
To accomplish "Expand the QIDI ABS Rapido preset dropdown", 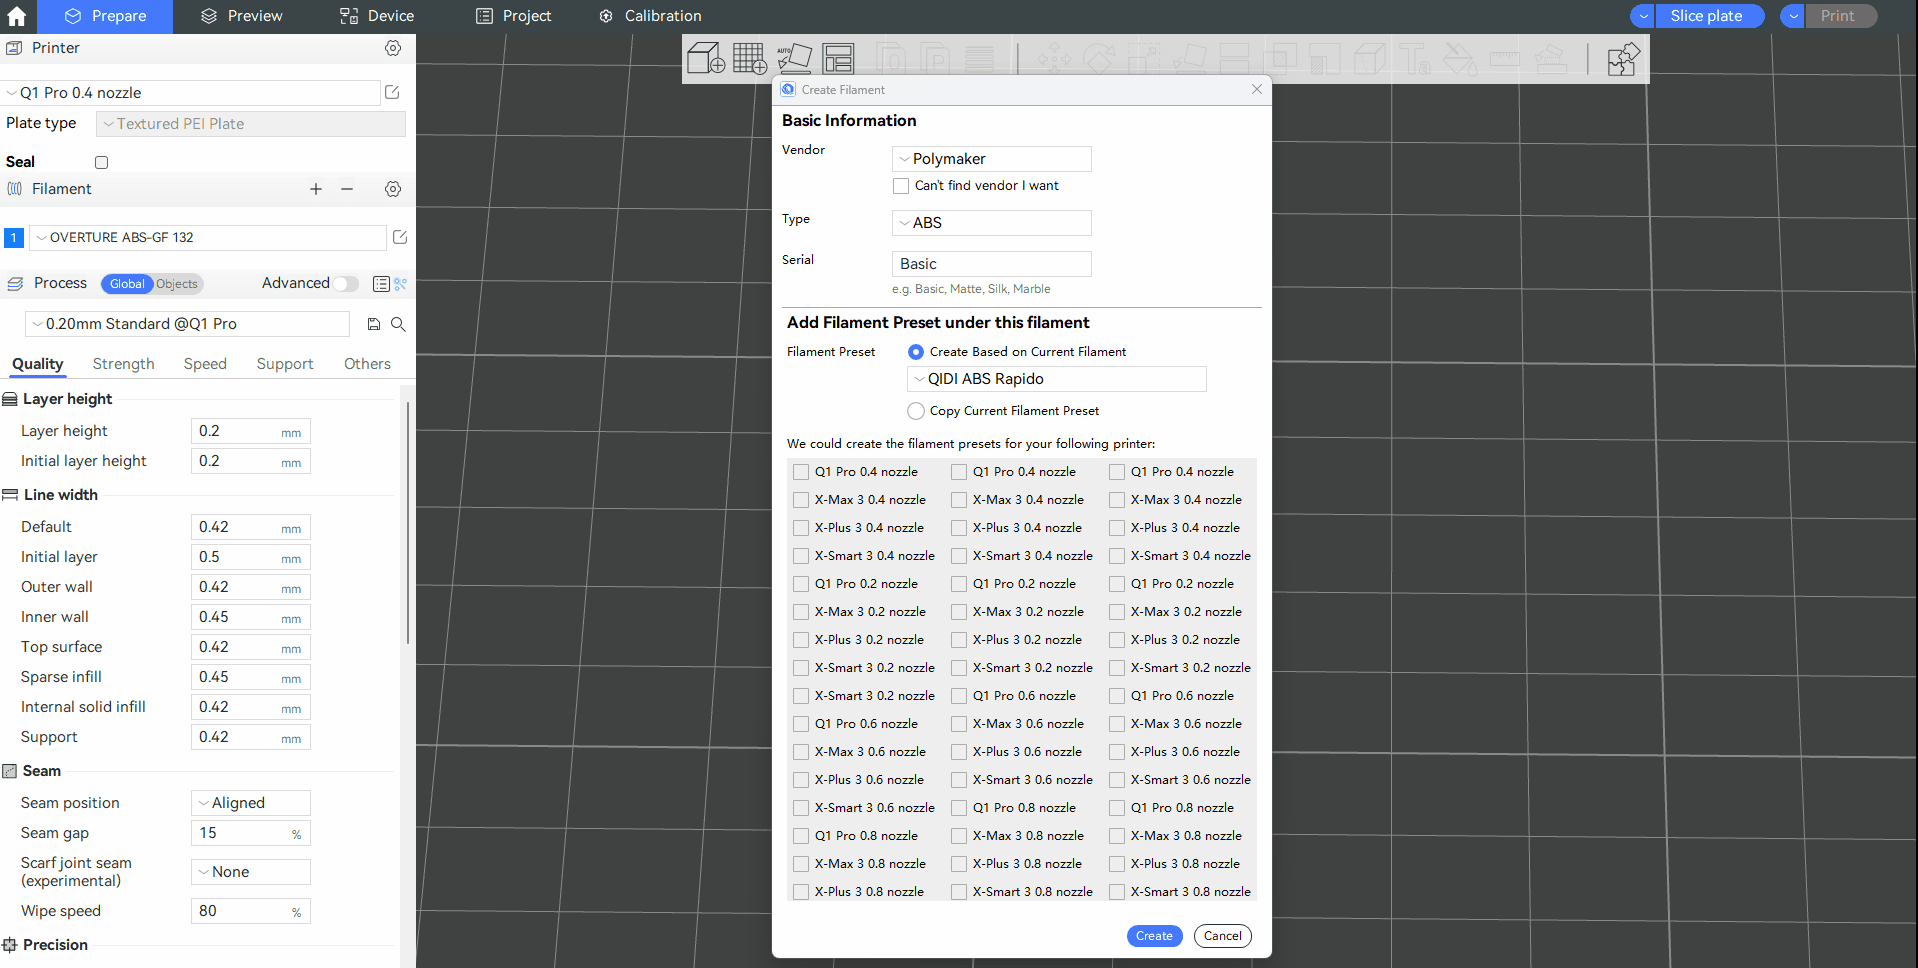I will coord(1056,379).
